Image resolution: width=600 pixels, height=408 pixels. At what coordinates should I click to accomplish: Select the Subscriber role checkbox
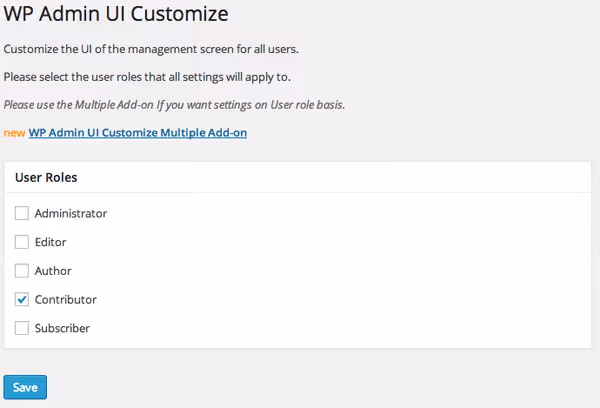tap(22, 328)
